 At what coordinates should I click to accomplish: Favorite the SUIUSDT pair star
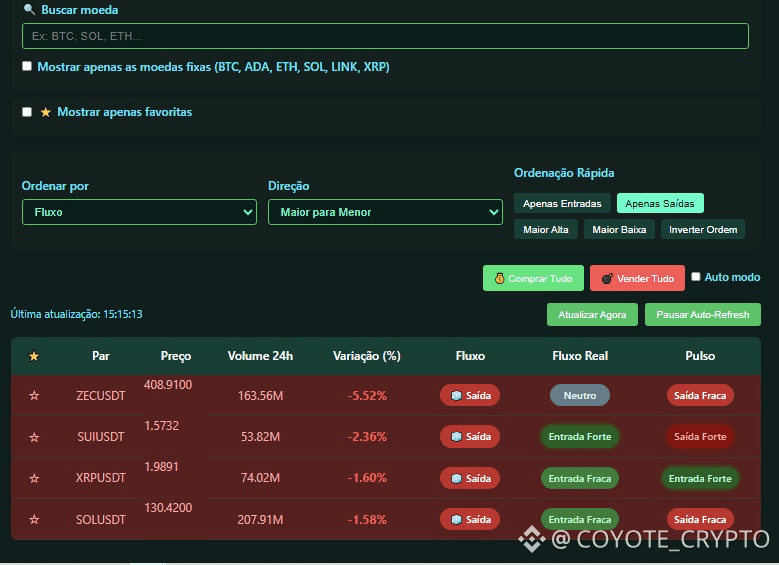[34, 437]
